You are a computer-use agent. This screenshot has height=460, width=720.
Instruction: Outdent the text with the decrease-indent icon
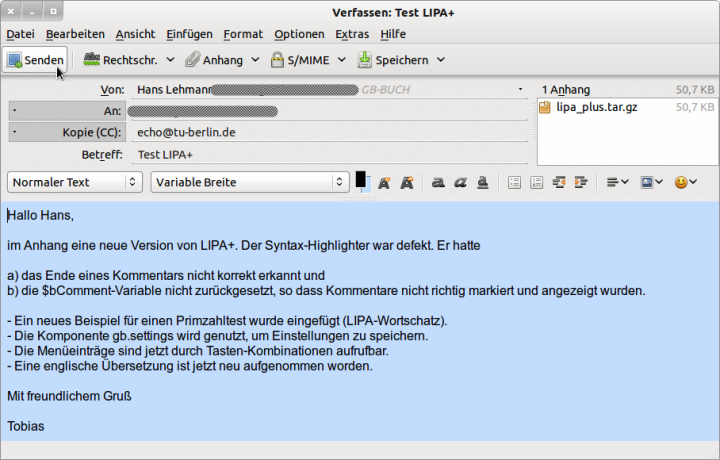click(x=557, y=183)
